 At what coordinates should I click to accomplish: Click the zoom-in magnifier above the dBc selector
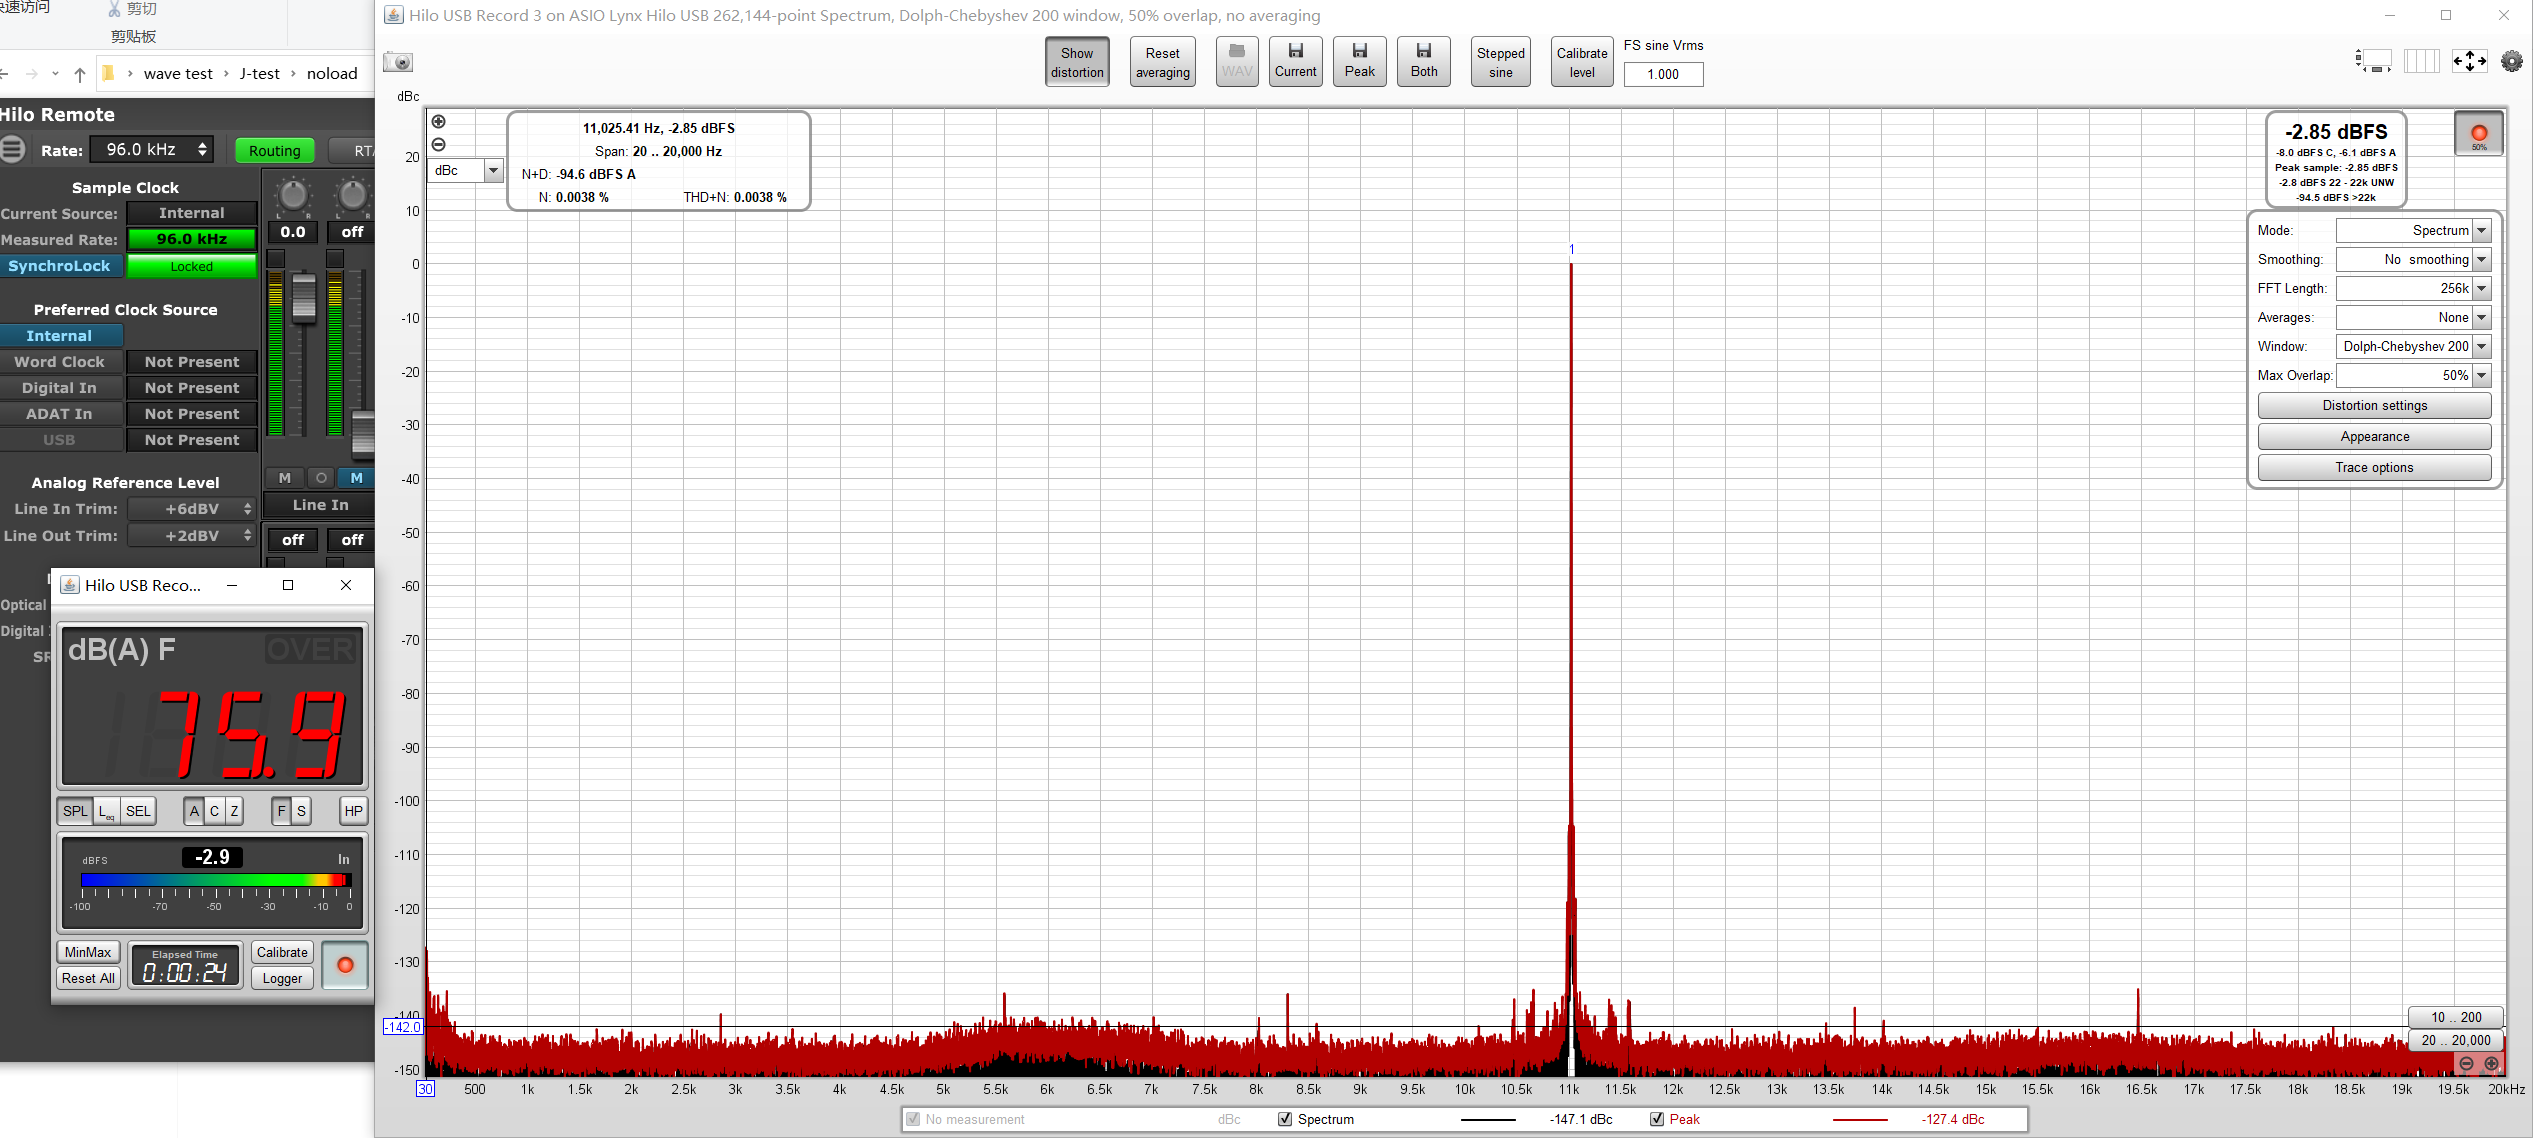click(x=438, y=122)
